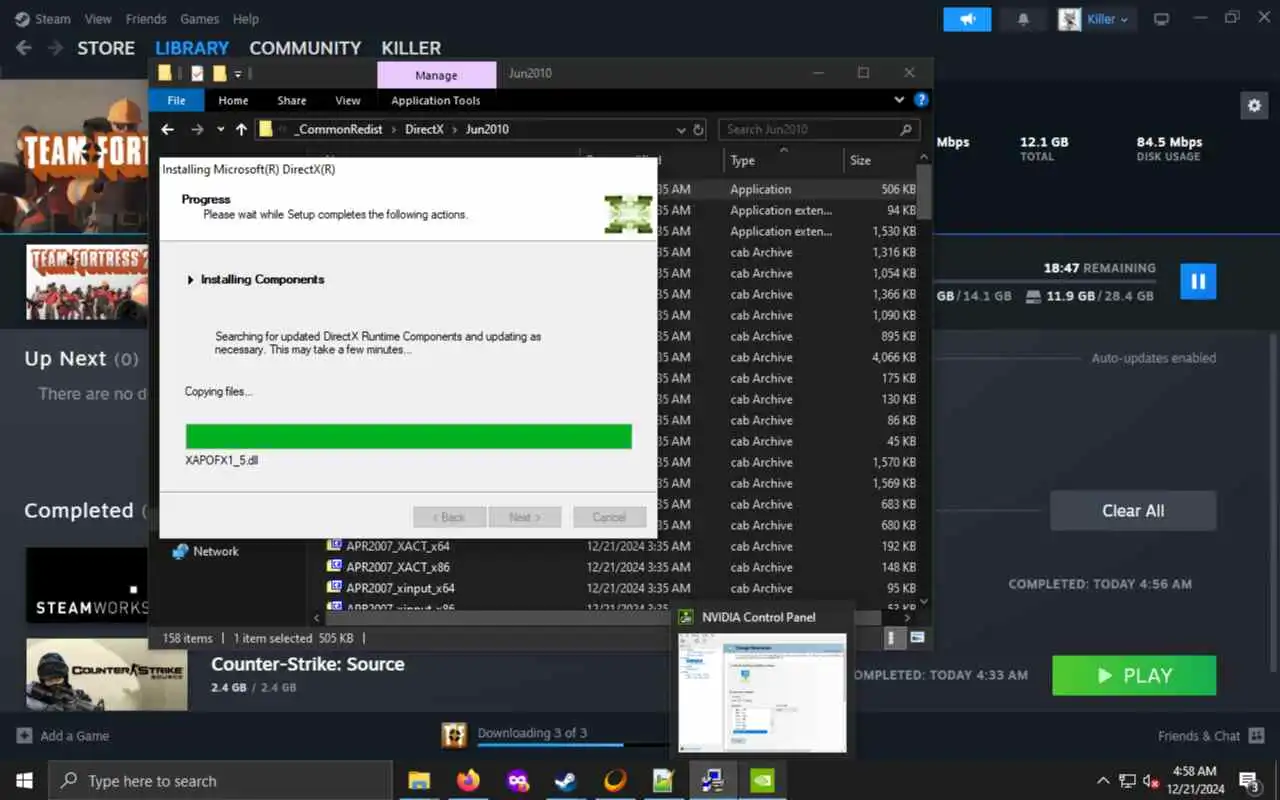Click the Clear All button
The height and width of the screenshot is (800, 1280).
(1133, 510)
